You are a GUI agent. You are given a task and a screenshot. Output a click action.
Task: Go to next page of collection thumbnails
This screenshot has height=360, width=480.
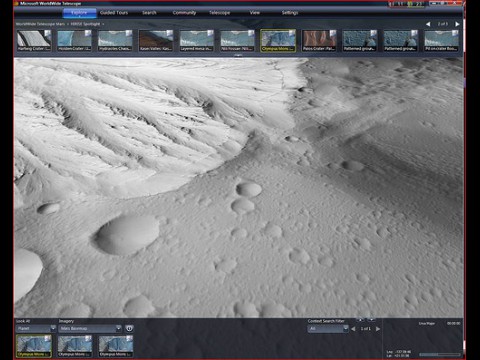pyautogui.click(x=457, y=24)
